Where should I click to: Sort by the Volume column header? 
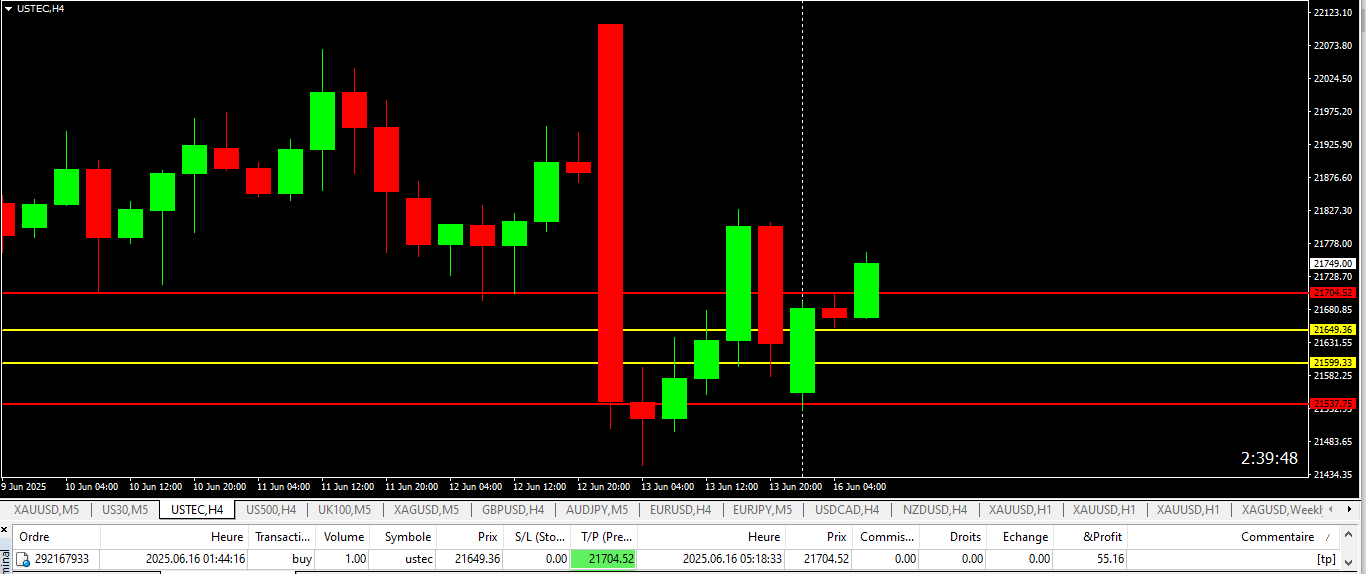coord(343,537)
